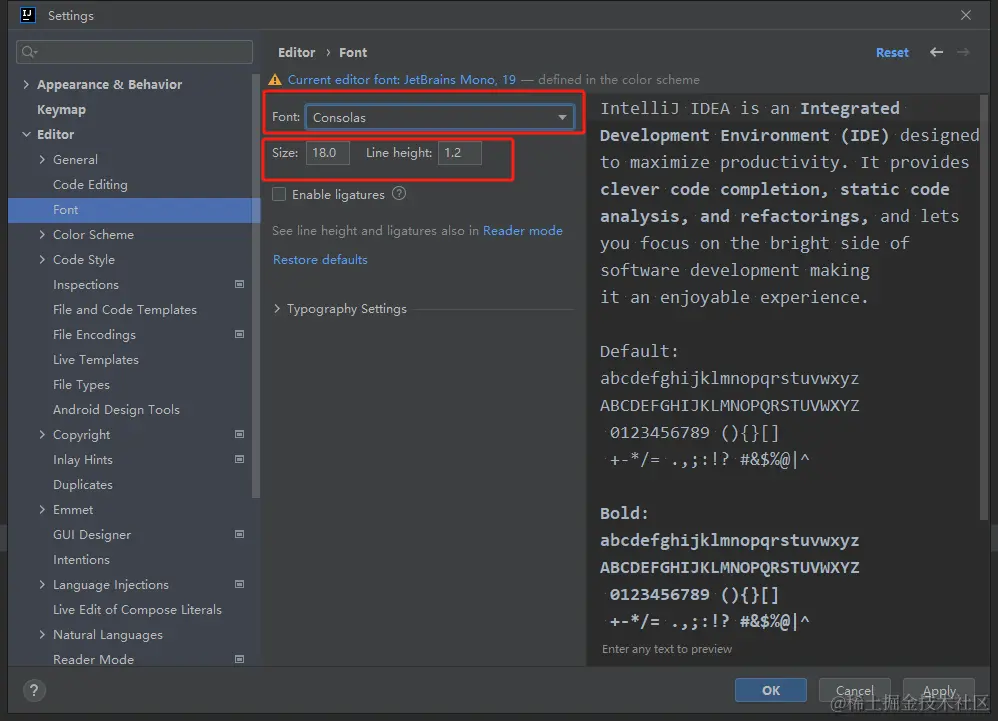Image resolution: width=998 pixels, height=721 pixels.
Task: Click the project-level icon beside Reader Mode
Action: pyautogui.click(x=239, y=659)
